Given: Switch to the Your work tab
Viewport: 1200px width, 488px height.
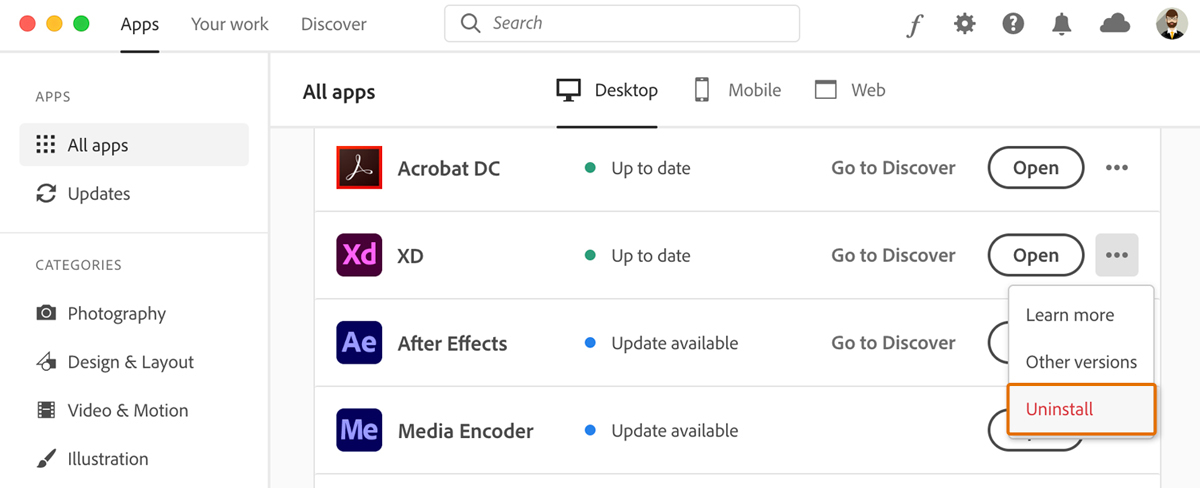Looking at the screenshot, I should [x=230, y=24].
